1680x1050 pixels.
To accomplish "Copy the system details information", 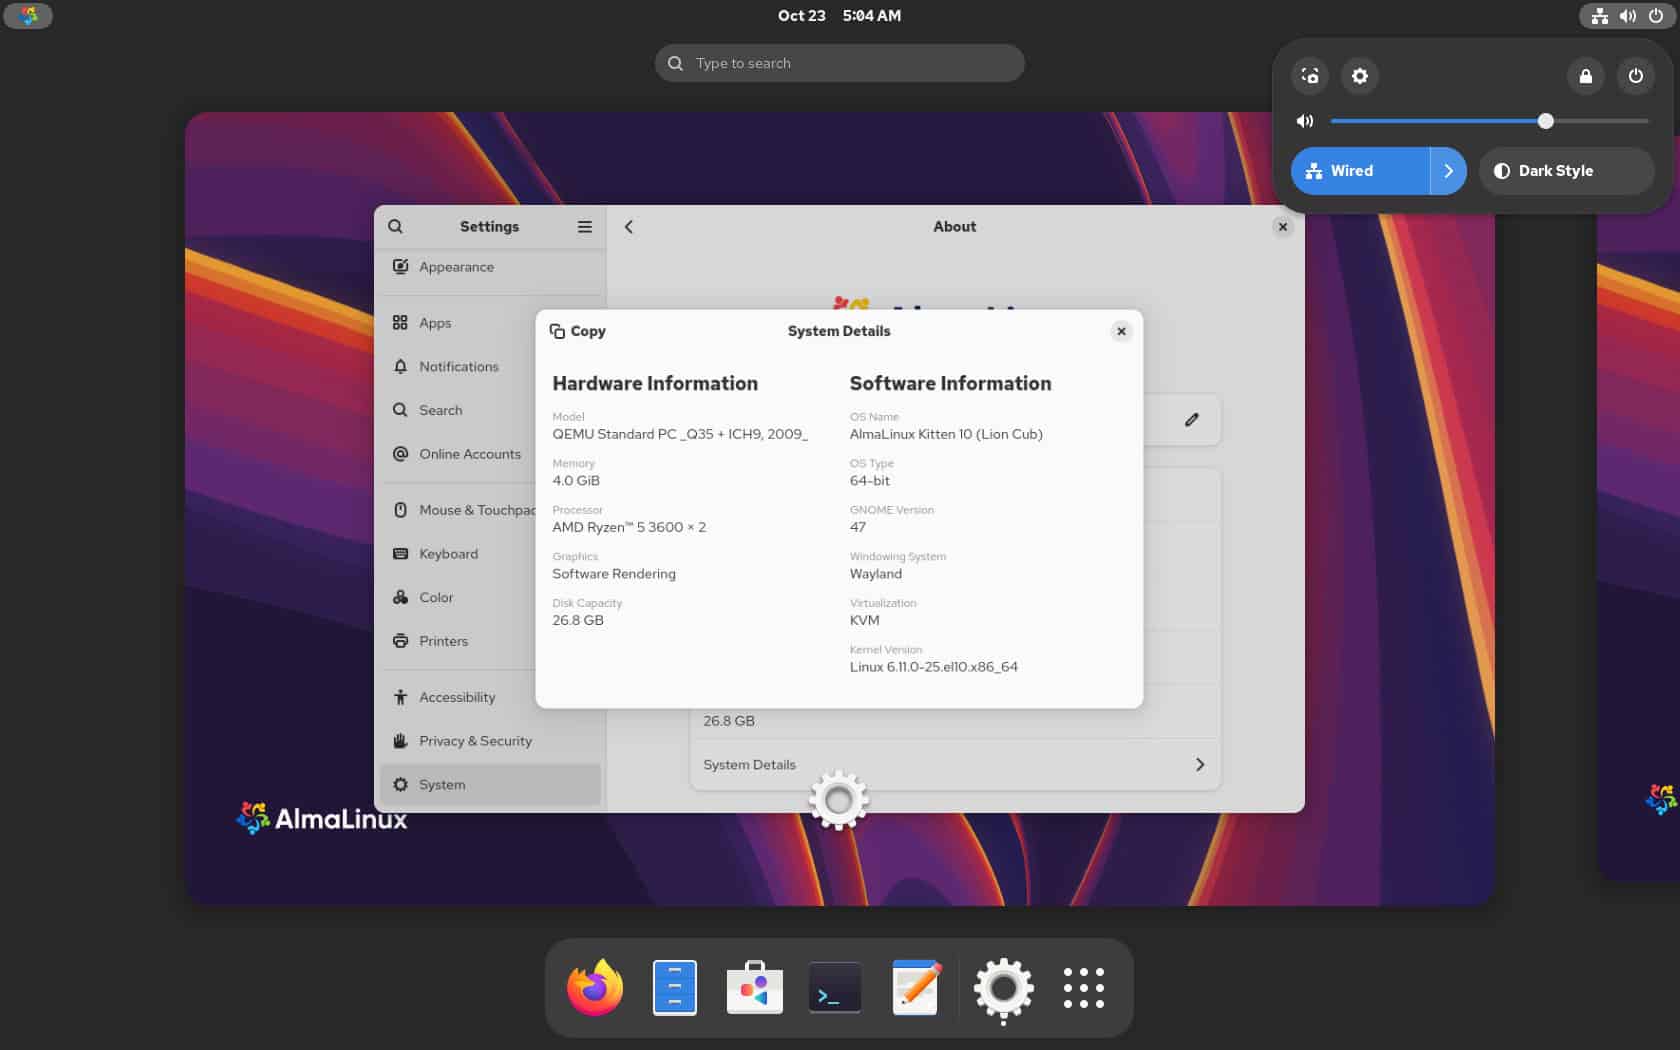I will click(578, 331).
